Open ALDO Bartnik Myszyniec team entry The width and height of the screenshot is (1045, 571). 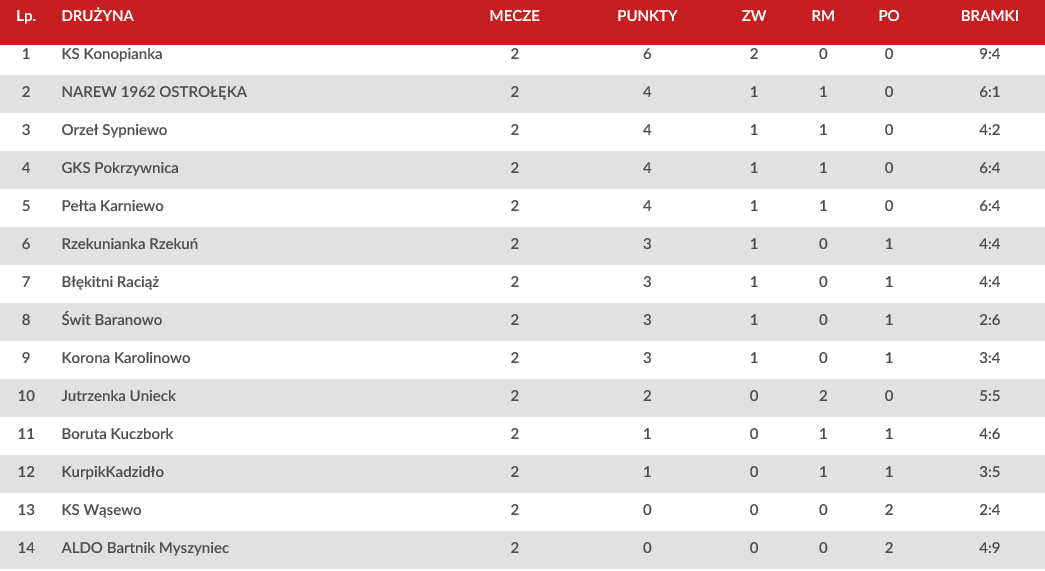[x=145, y=548]
